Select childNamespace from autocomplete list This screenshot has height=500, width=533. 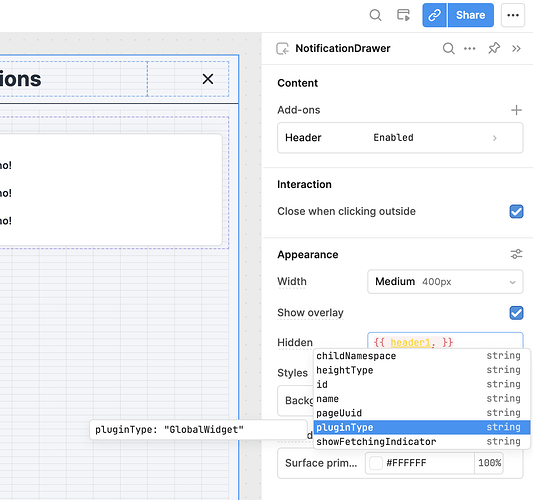click(422, 356)
